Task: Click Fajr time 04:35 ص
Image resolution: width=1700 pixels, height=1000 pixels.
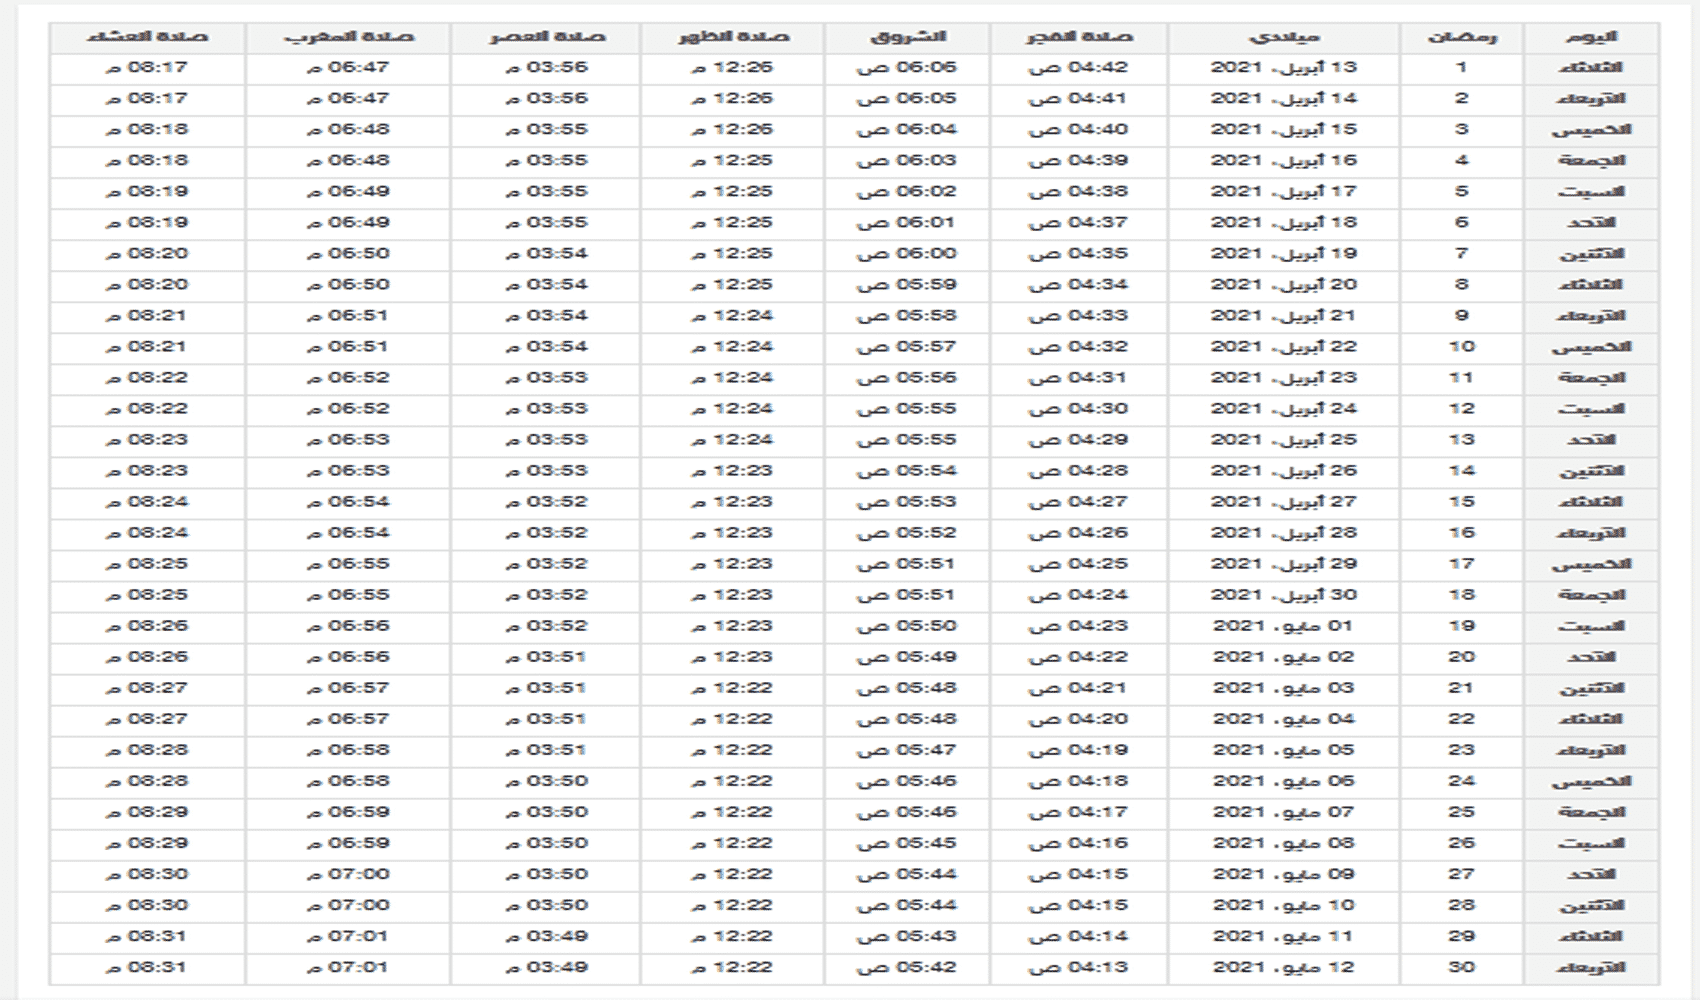Action: click(x=1079, y=254)
